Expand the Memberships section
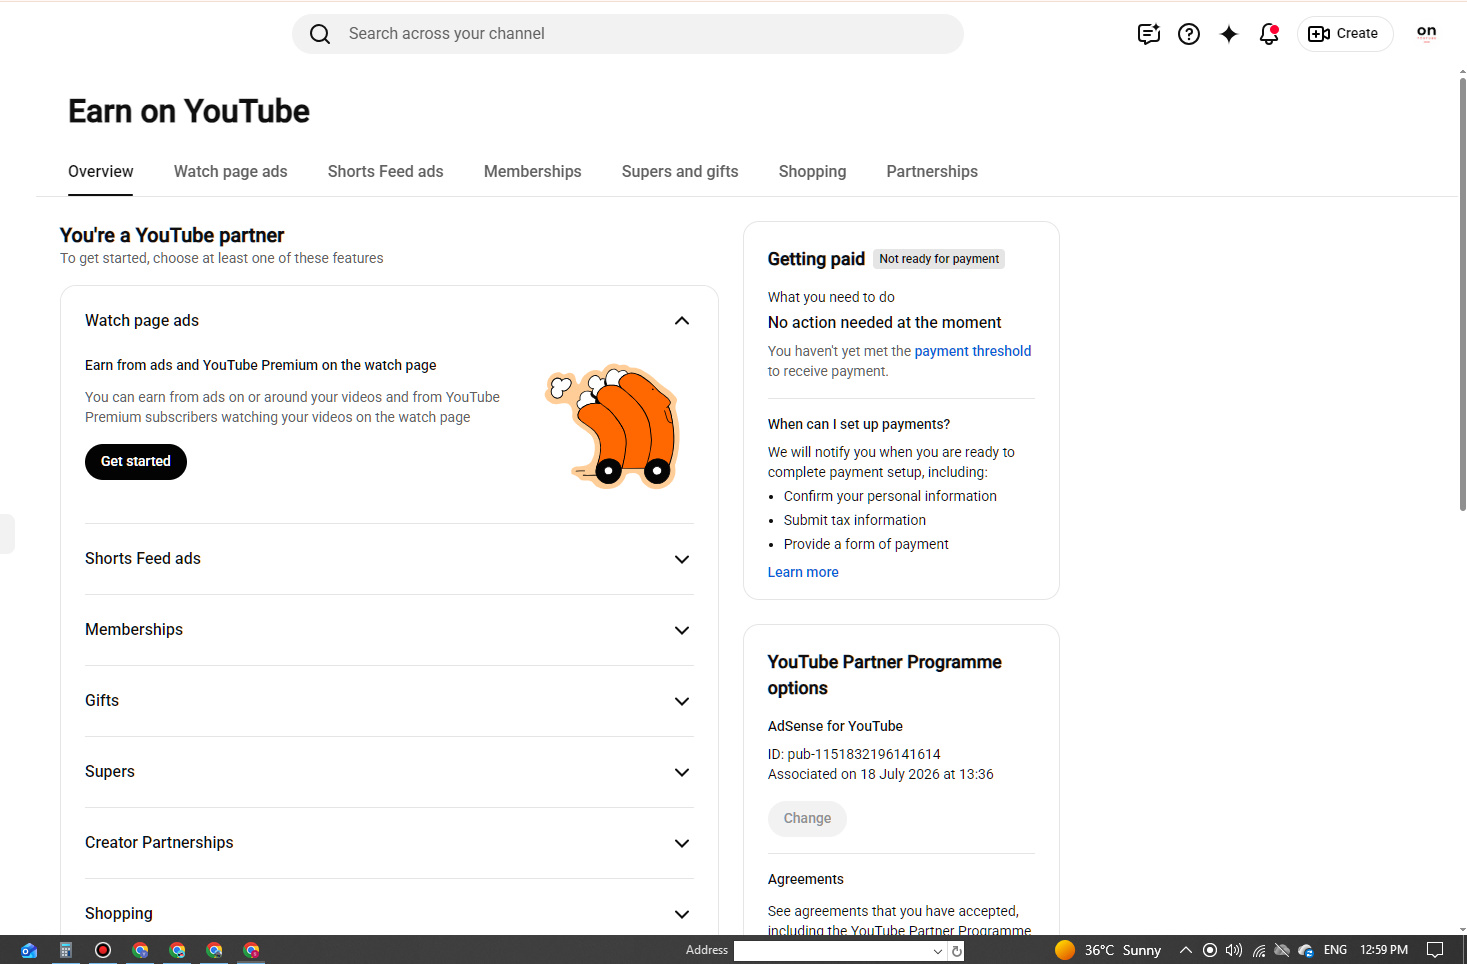 tap(682, 630)
